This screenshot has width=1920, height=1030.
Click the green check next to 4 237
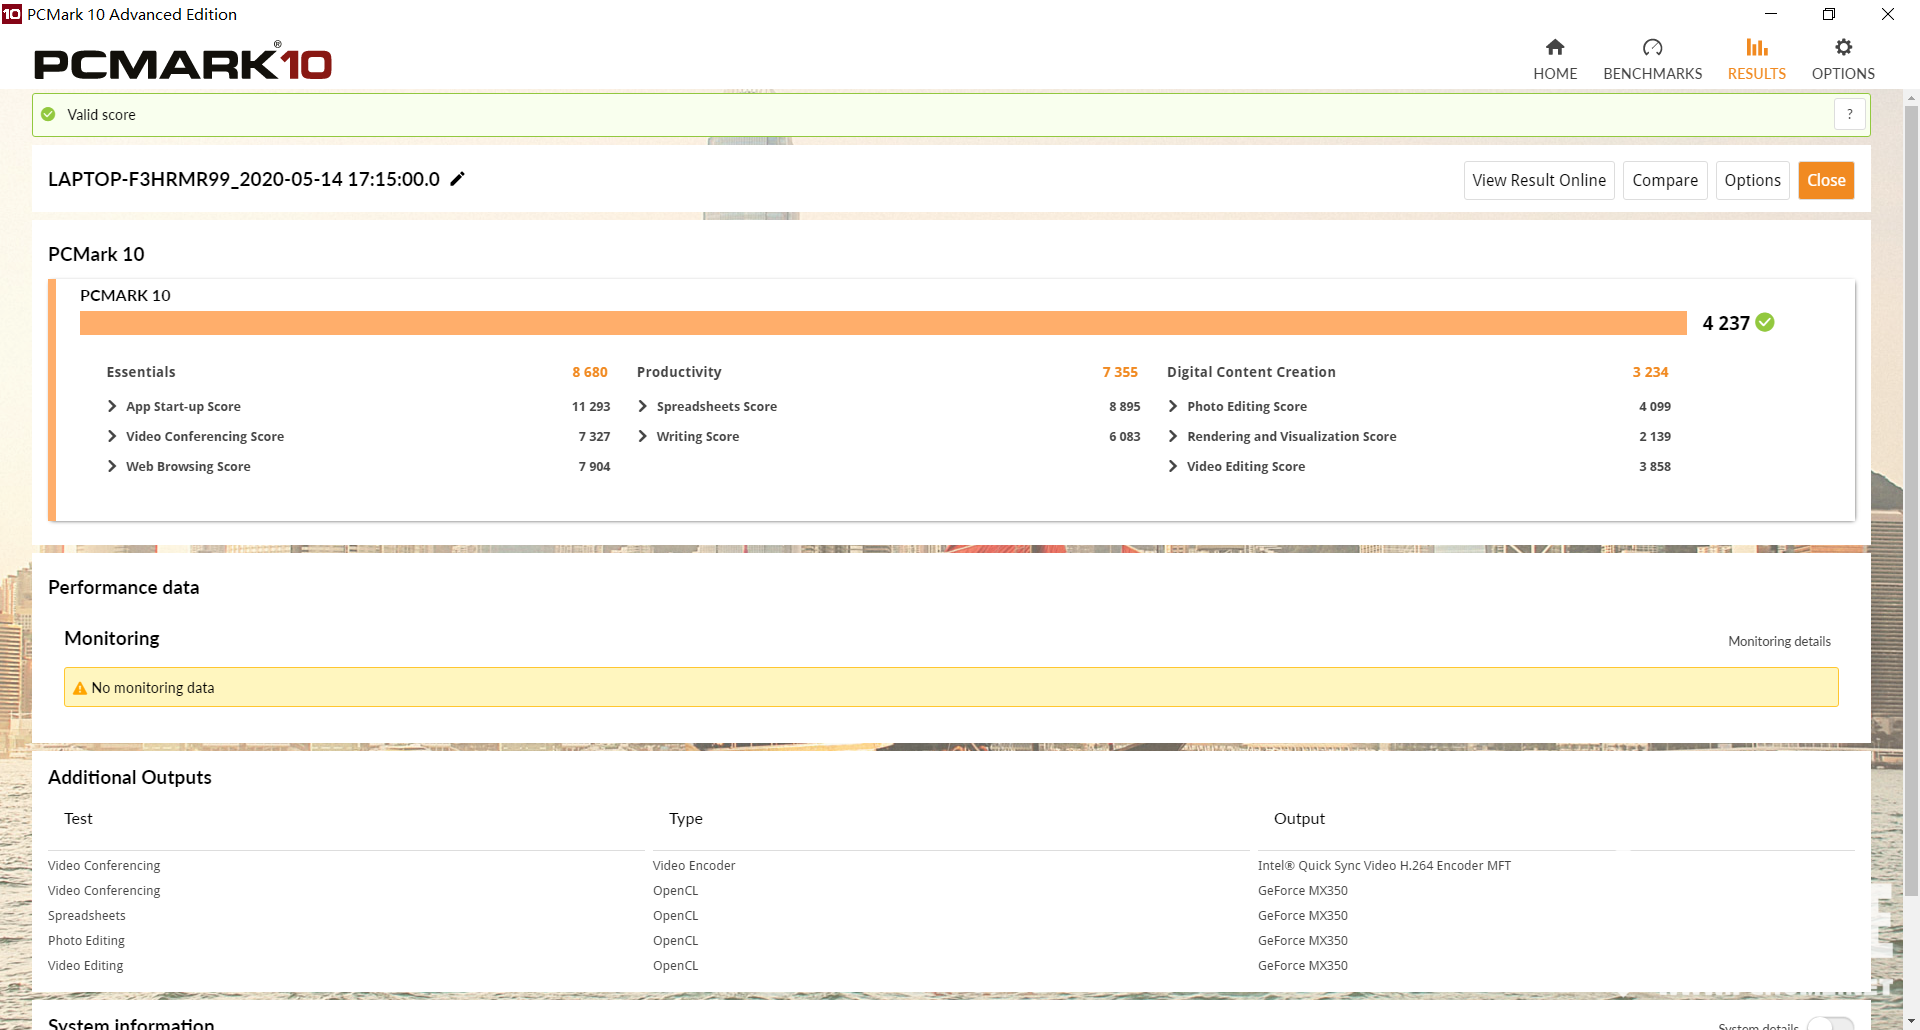[1765, 322]
